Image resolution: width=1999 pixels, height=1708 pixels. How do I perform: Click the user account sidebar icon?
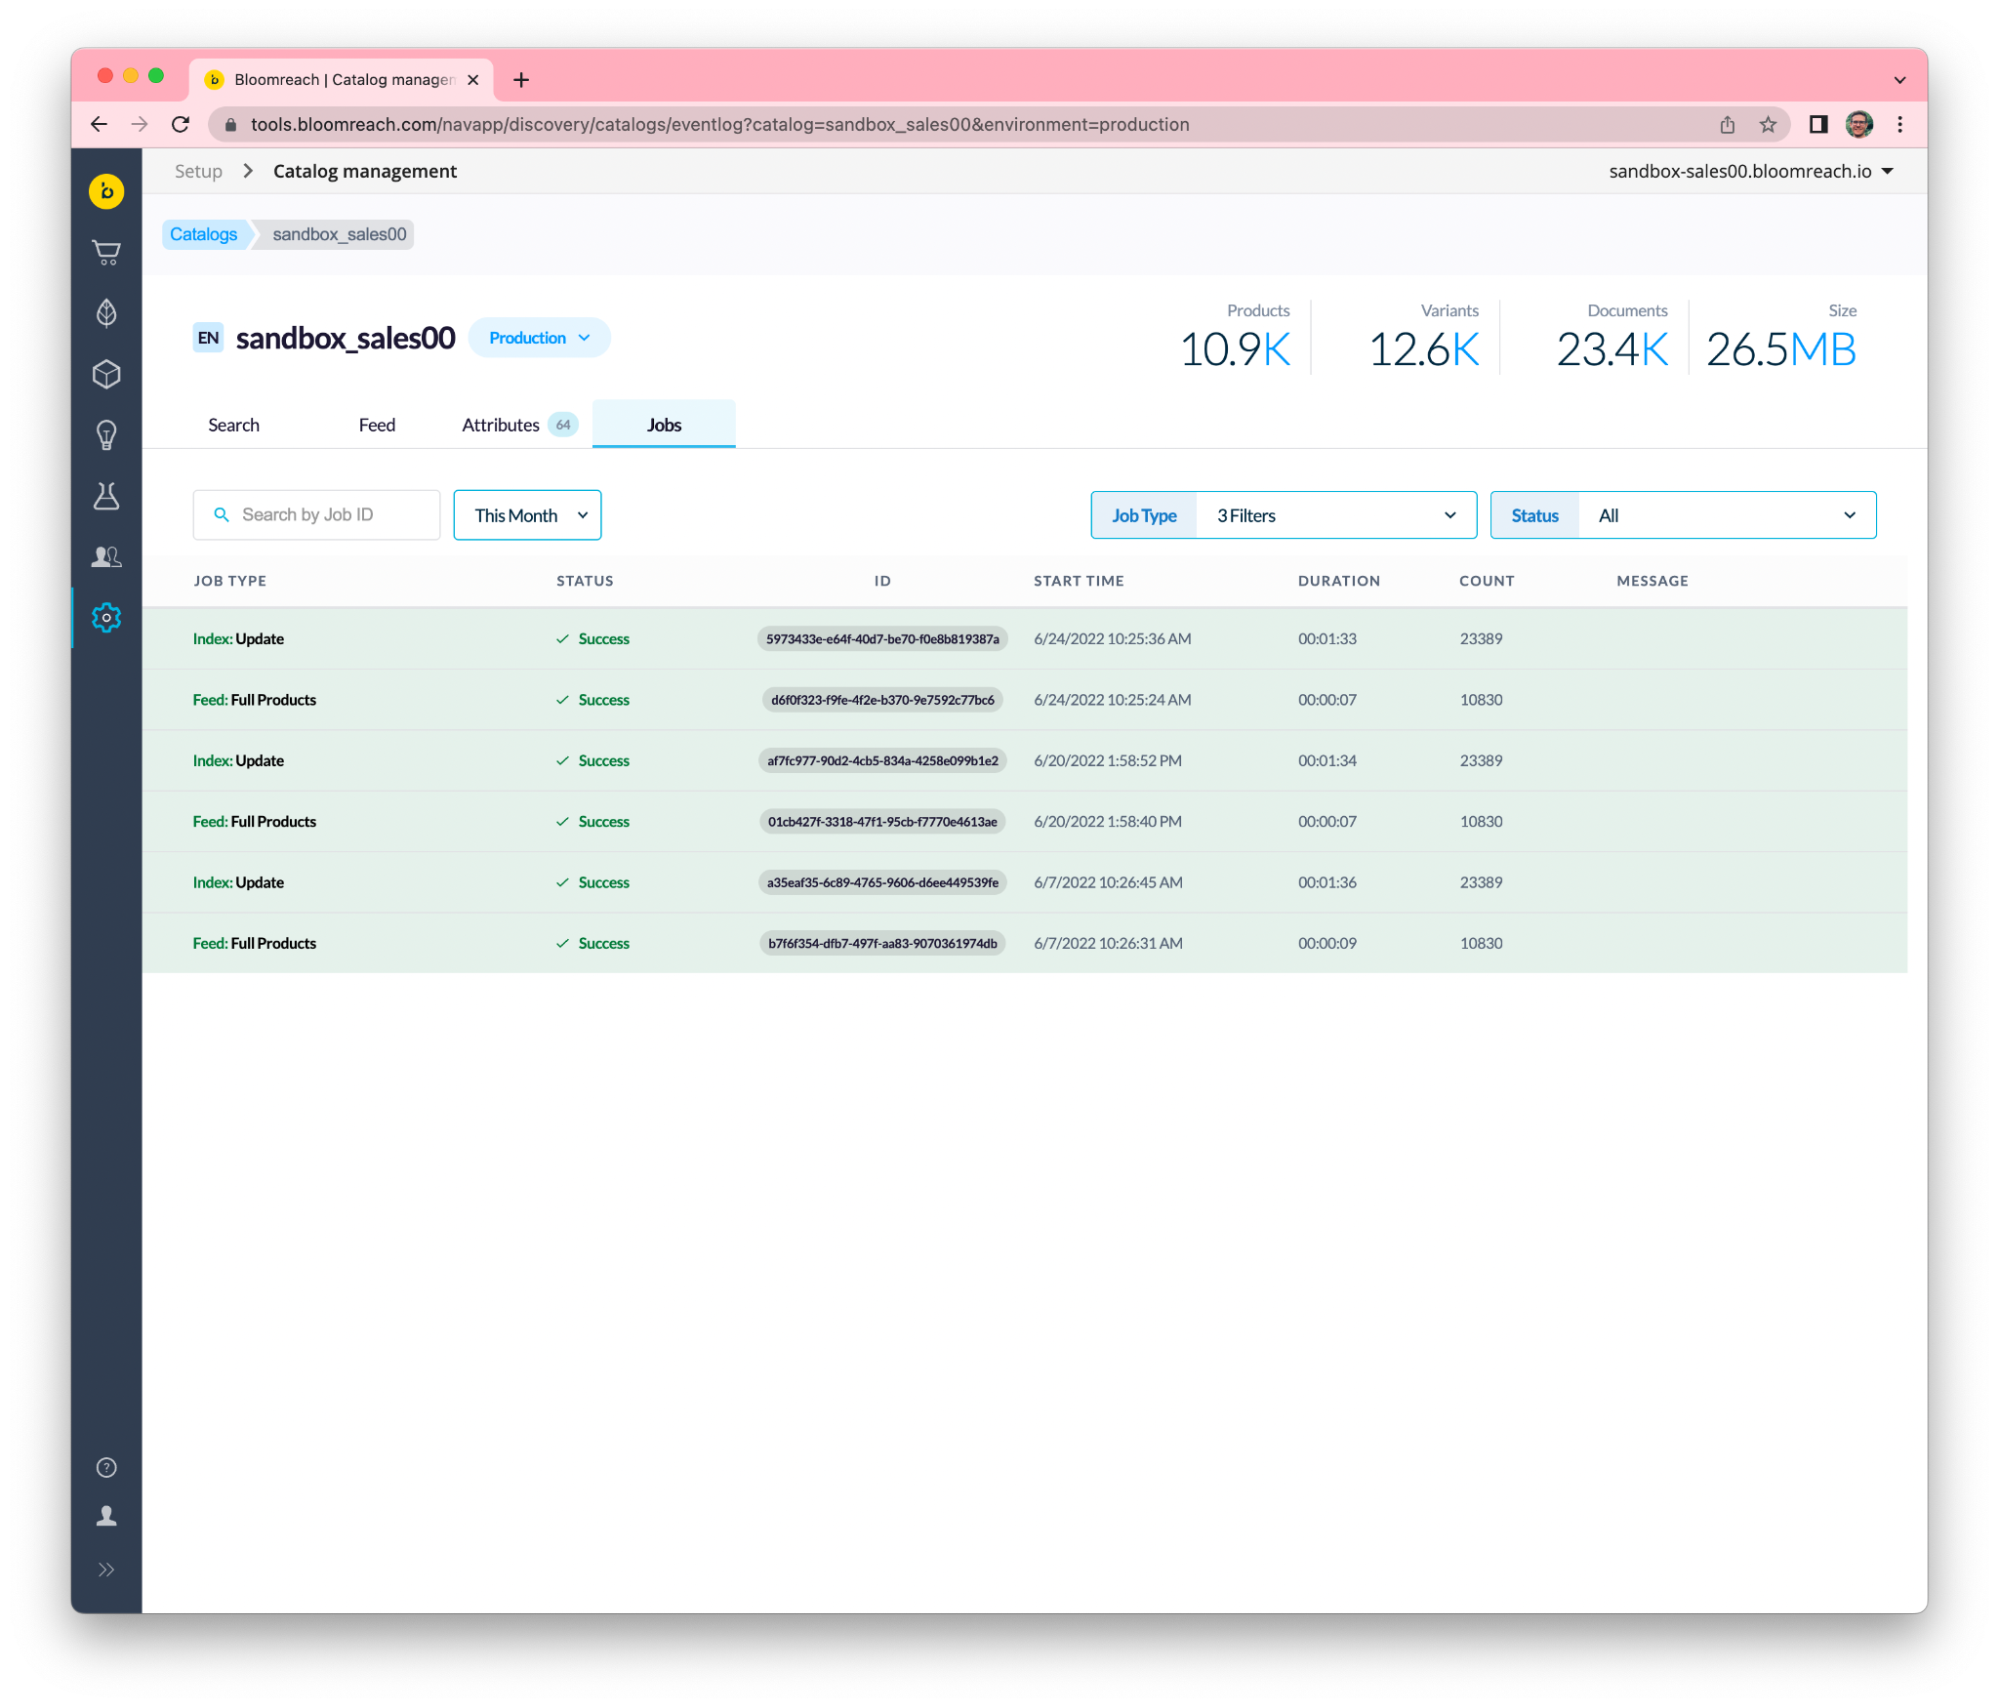[x=106, y=1517]
